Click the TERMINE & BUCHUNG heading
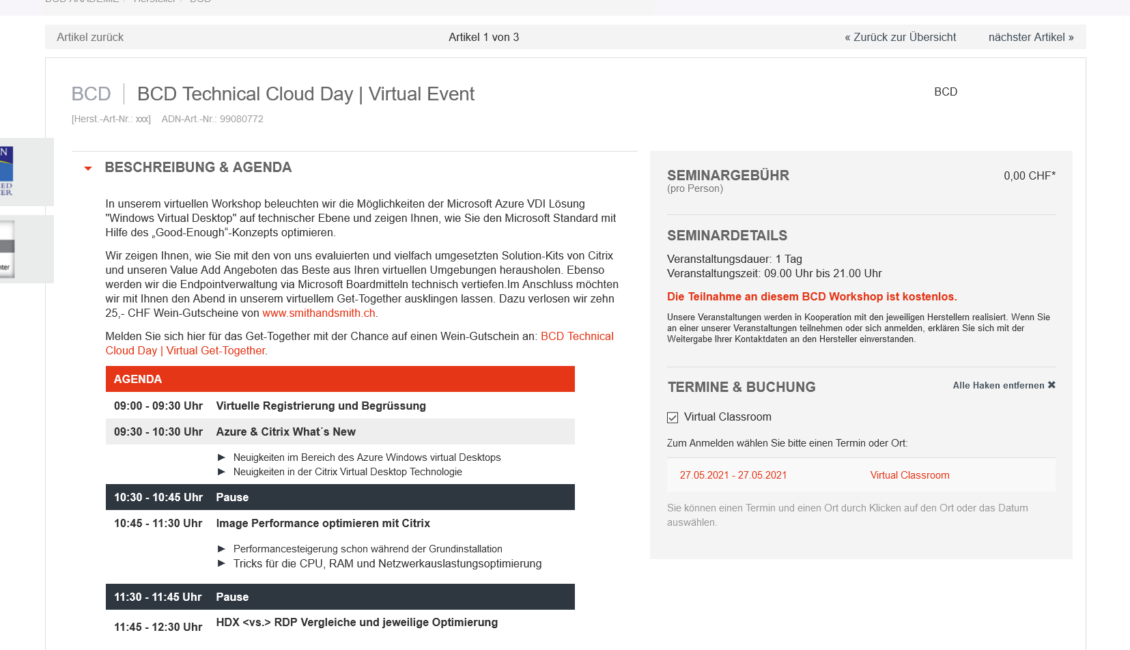Image resolution: width=1130 pixels, height=650 pixels. coord(741,387)
